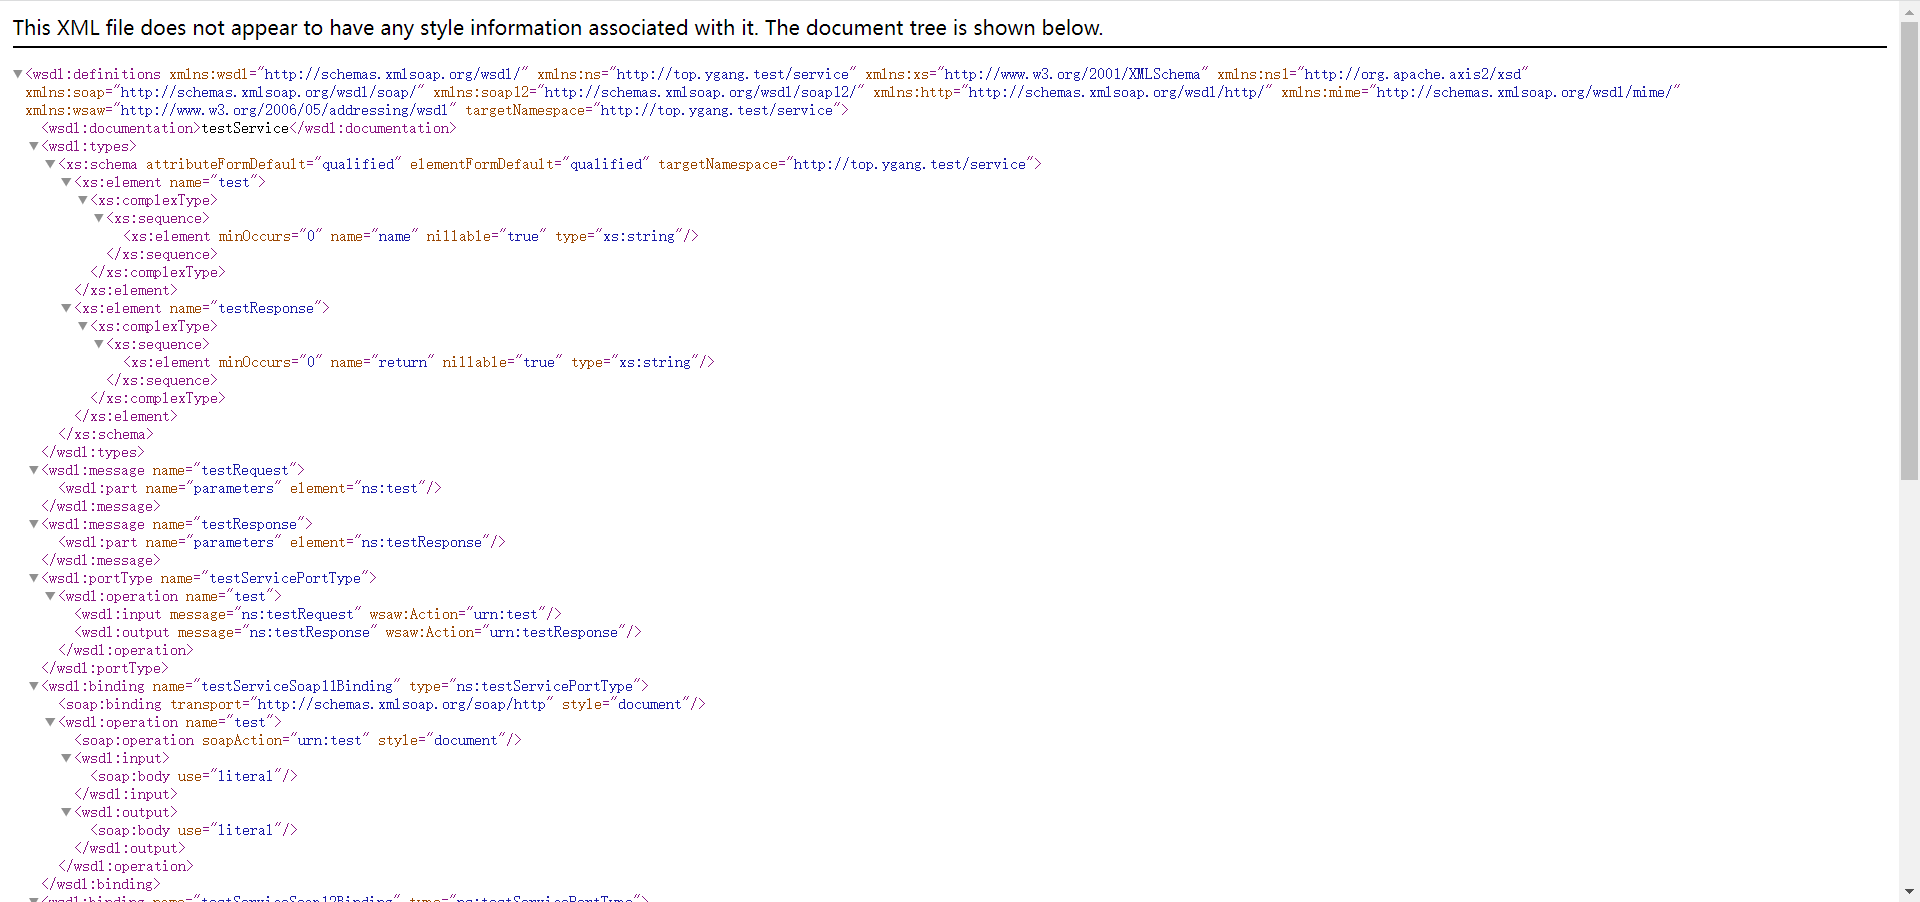Click the "This XML file does not appear" notice
The height and width of the screenshot is (902, 1920).
tap(557, 28)
